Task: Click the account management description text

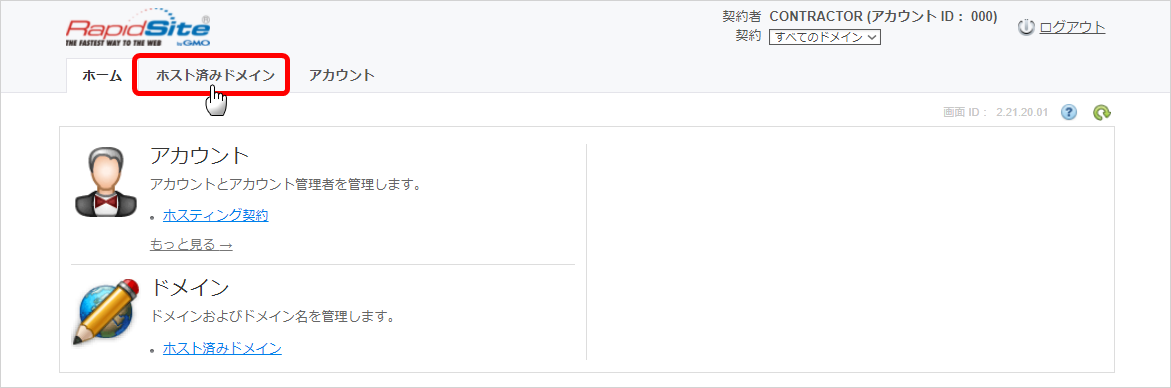Action: click(x=285, y=184)
